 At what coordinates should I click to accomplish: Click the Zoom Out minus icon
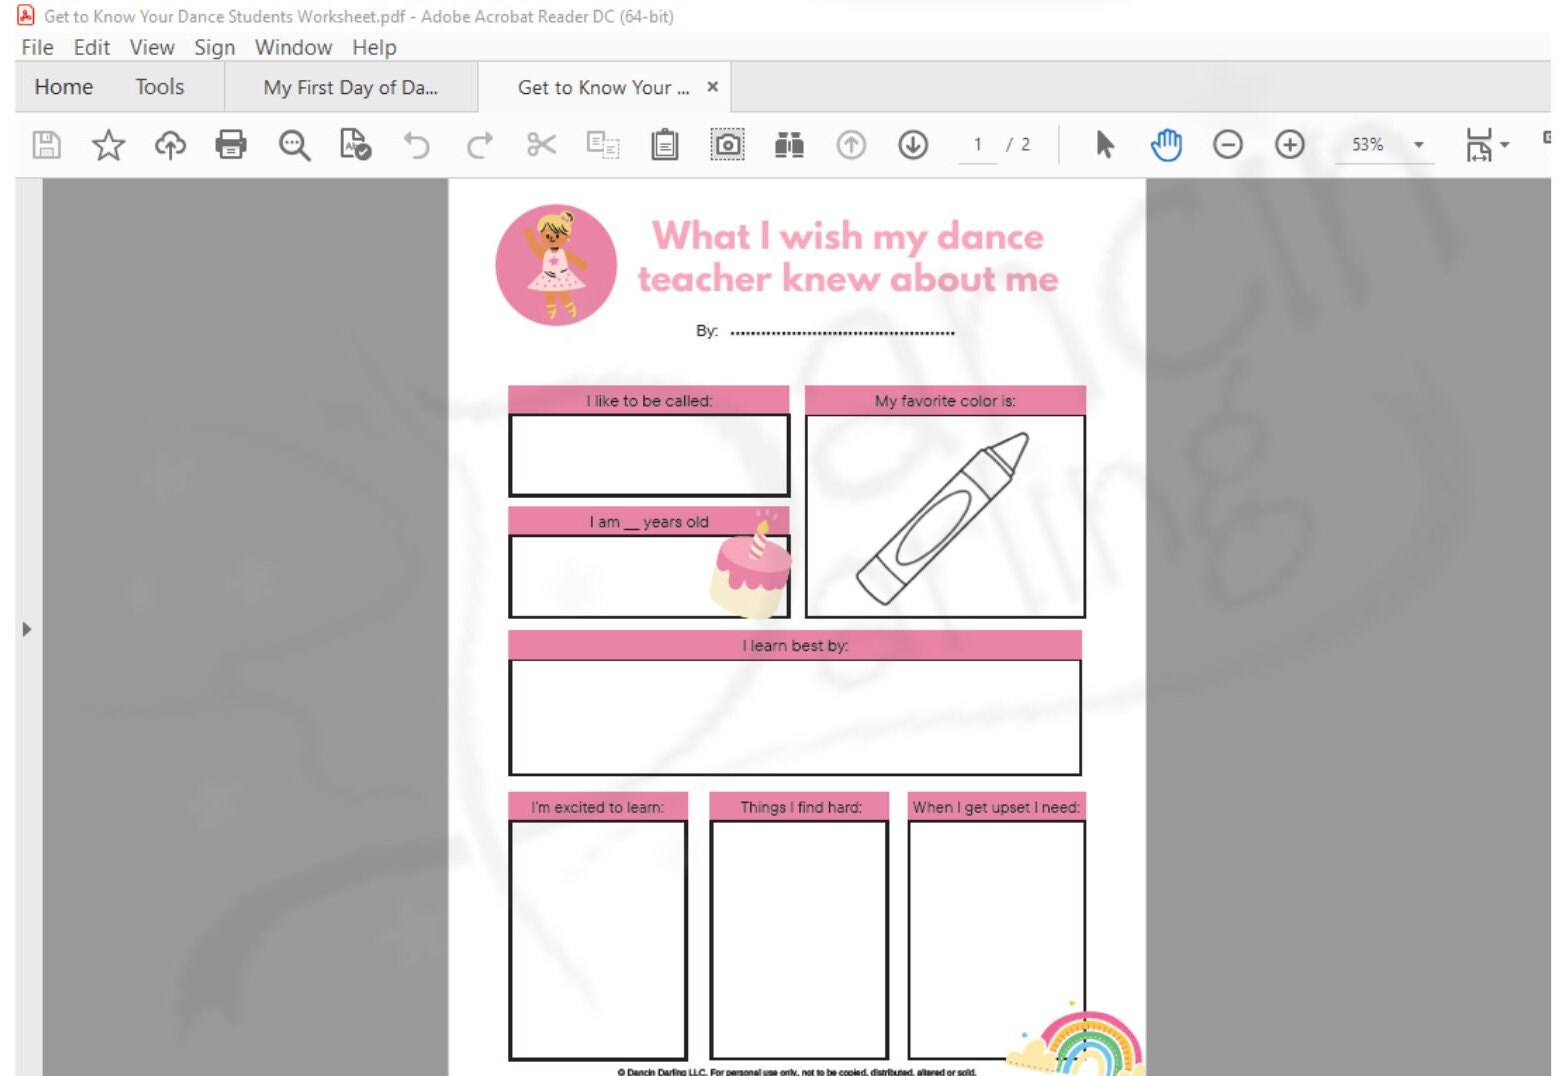(x=1228, y=144)
